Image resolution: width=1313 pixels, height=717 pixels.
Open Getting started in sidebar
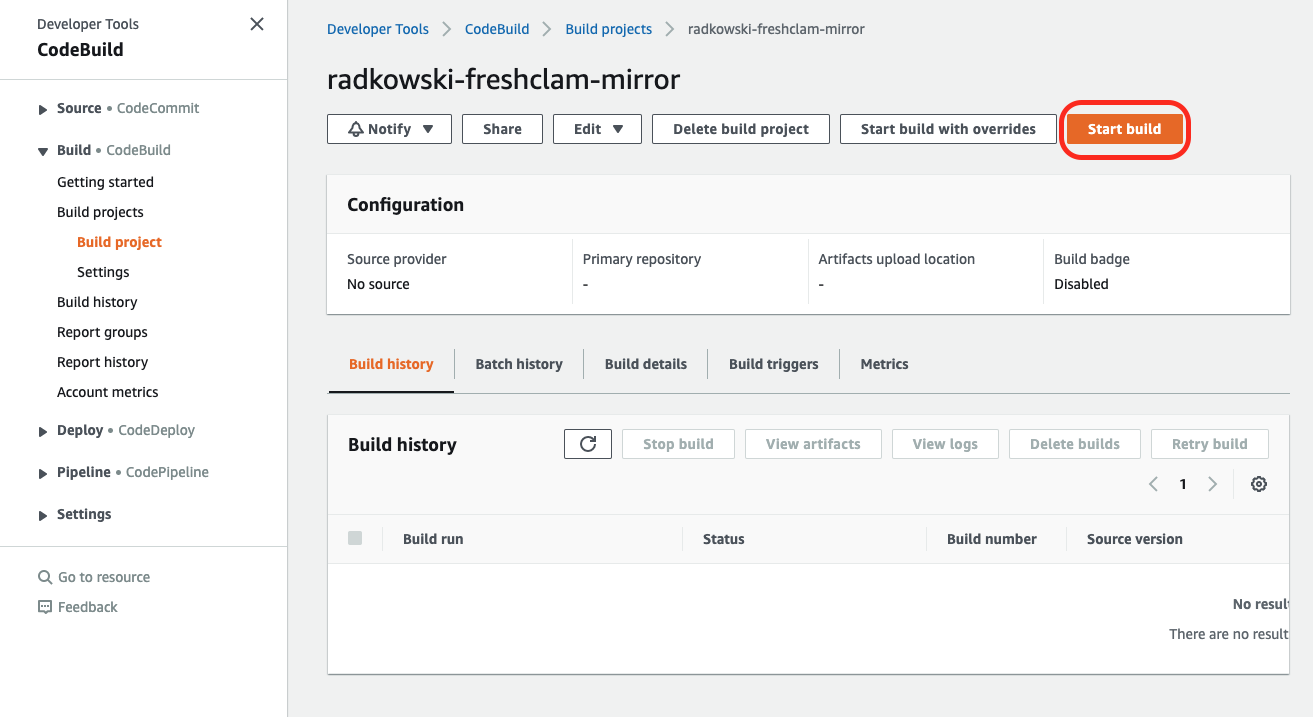(105, 182)
